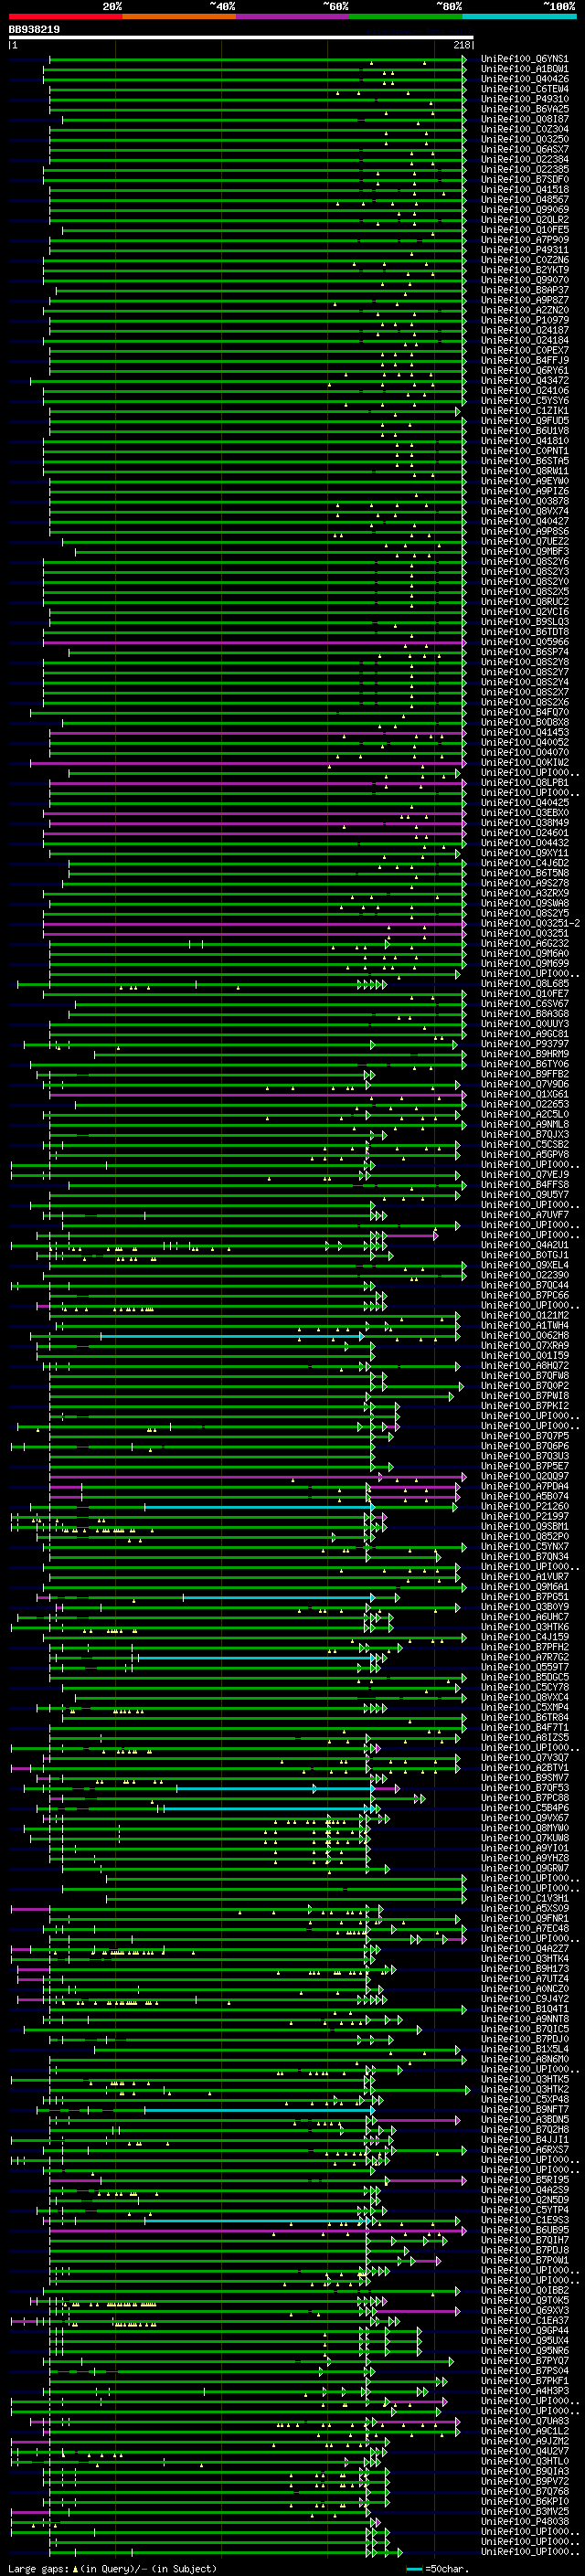Select the UniRef100_A9S278 label

pos(524,883)
